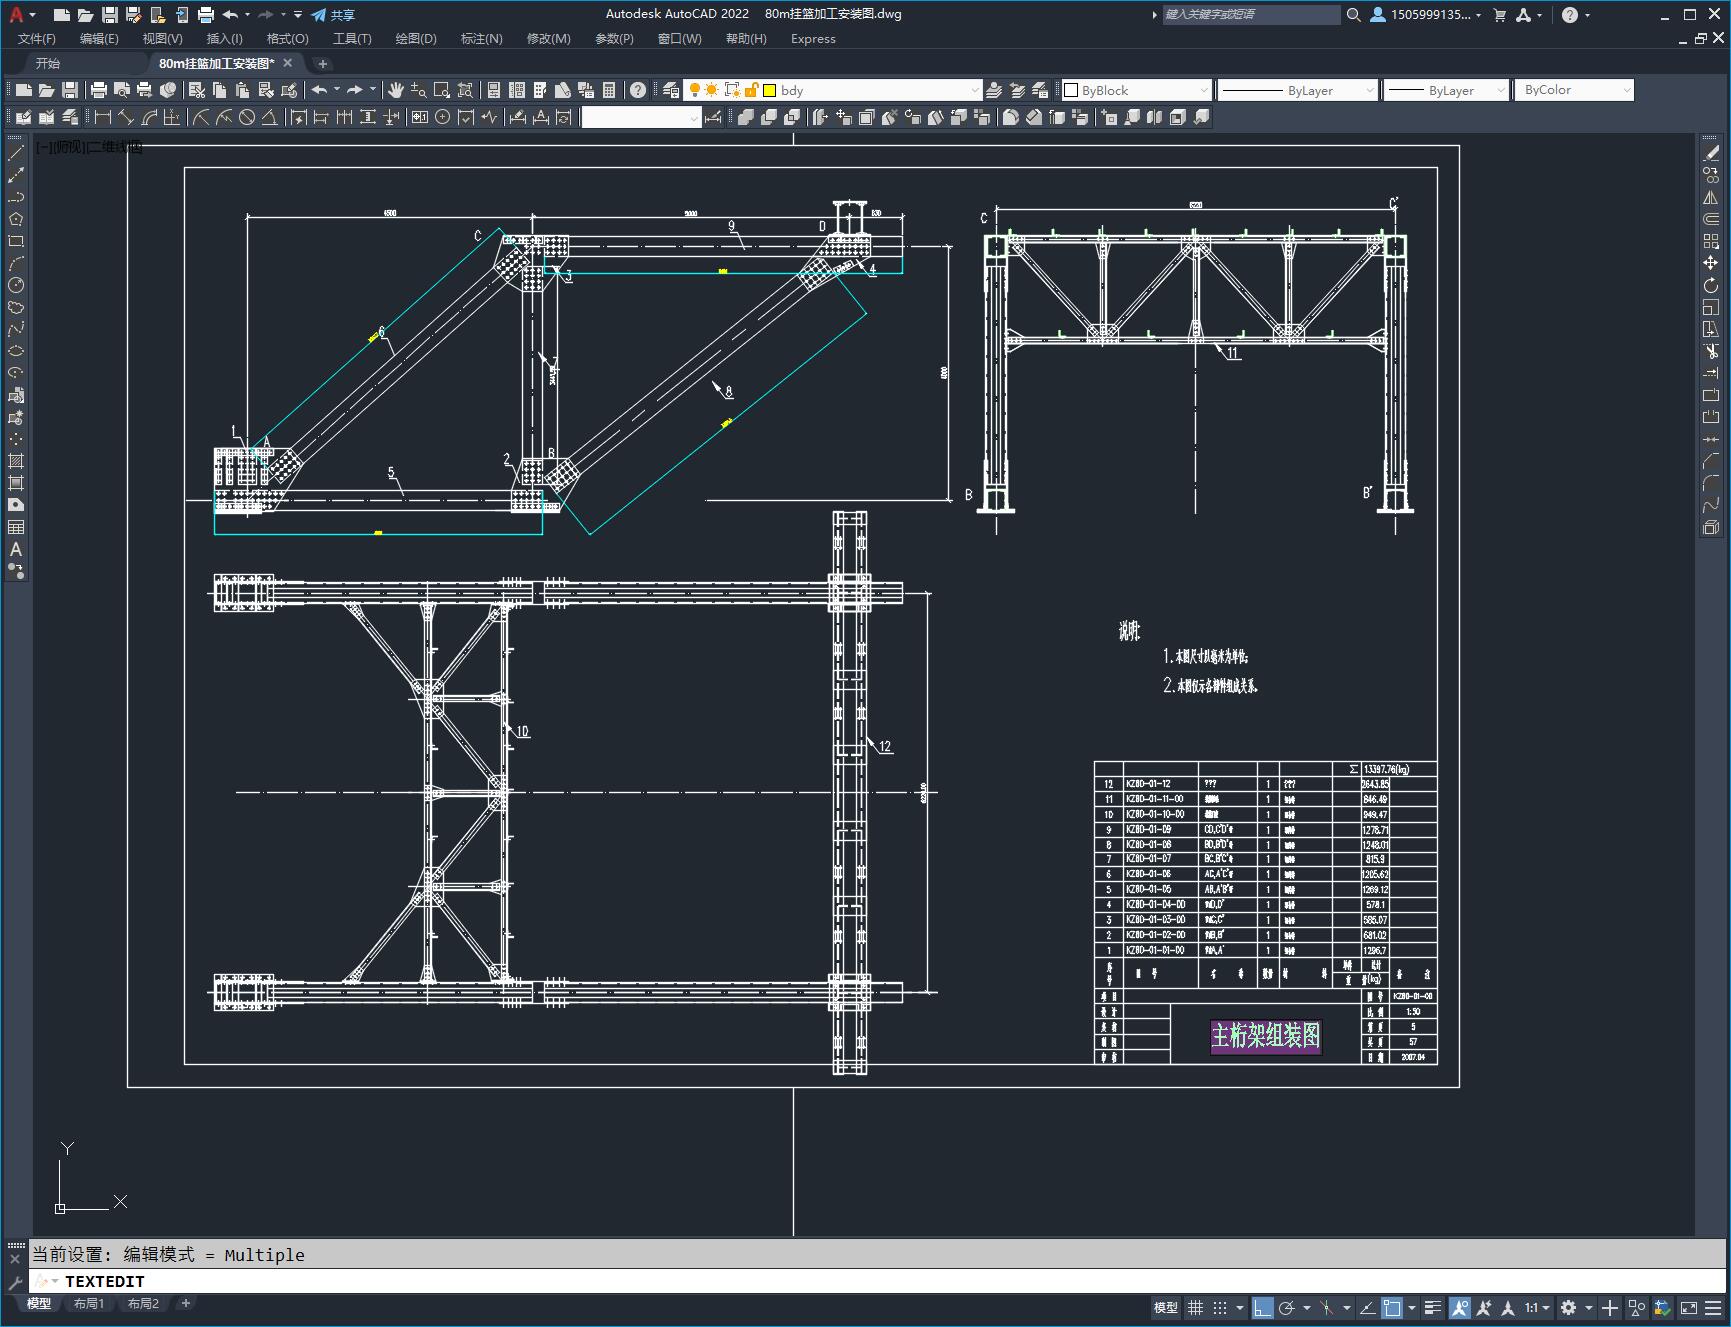Choose the Polygon draw tool
This screenshot has width=1731, height=1327.
tap(16, 219)
